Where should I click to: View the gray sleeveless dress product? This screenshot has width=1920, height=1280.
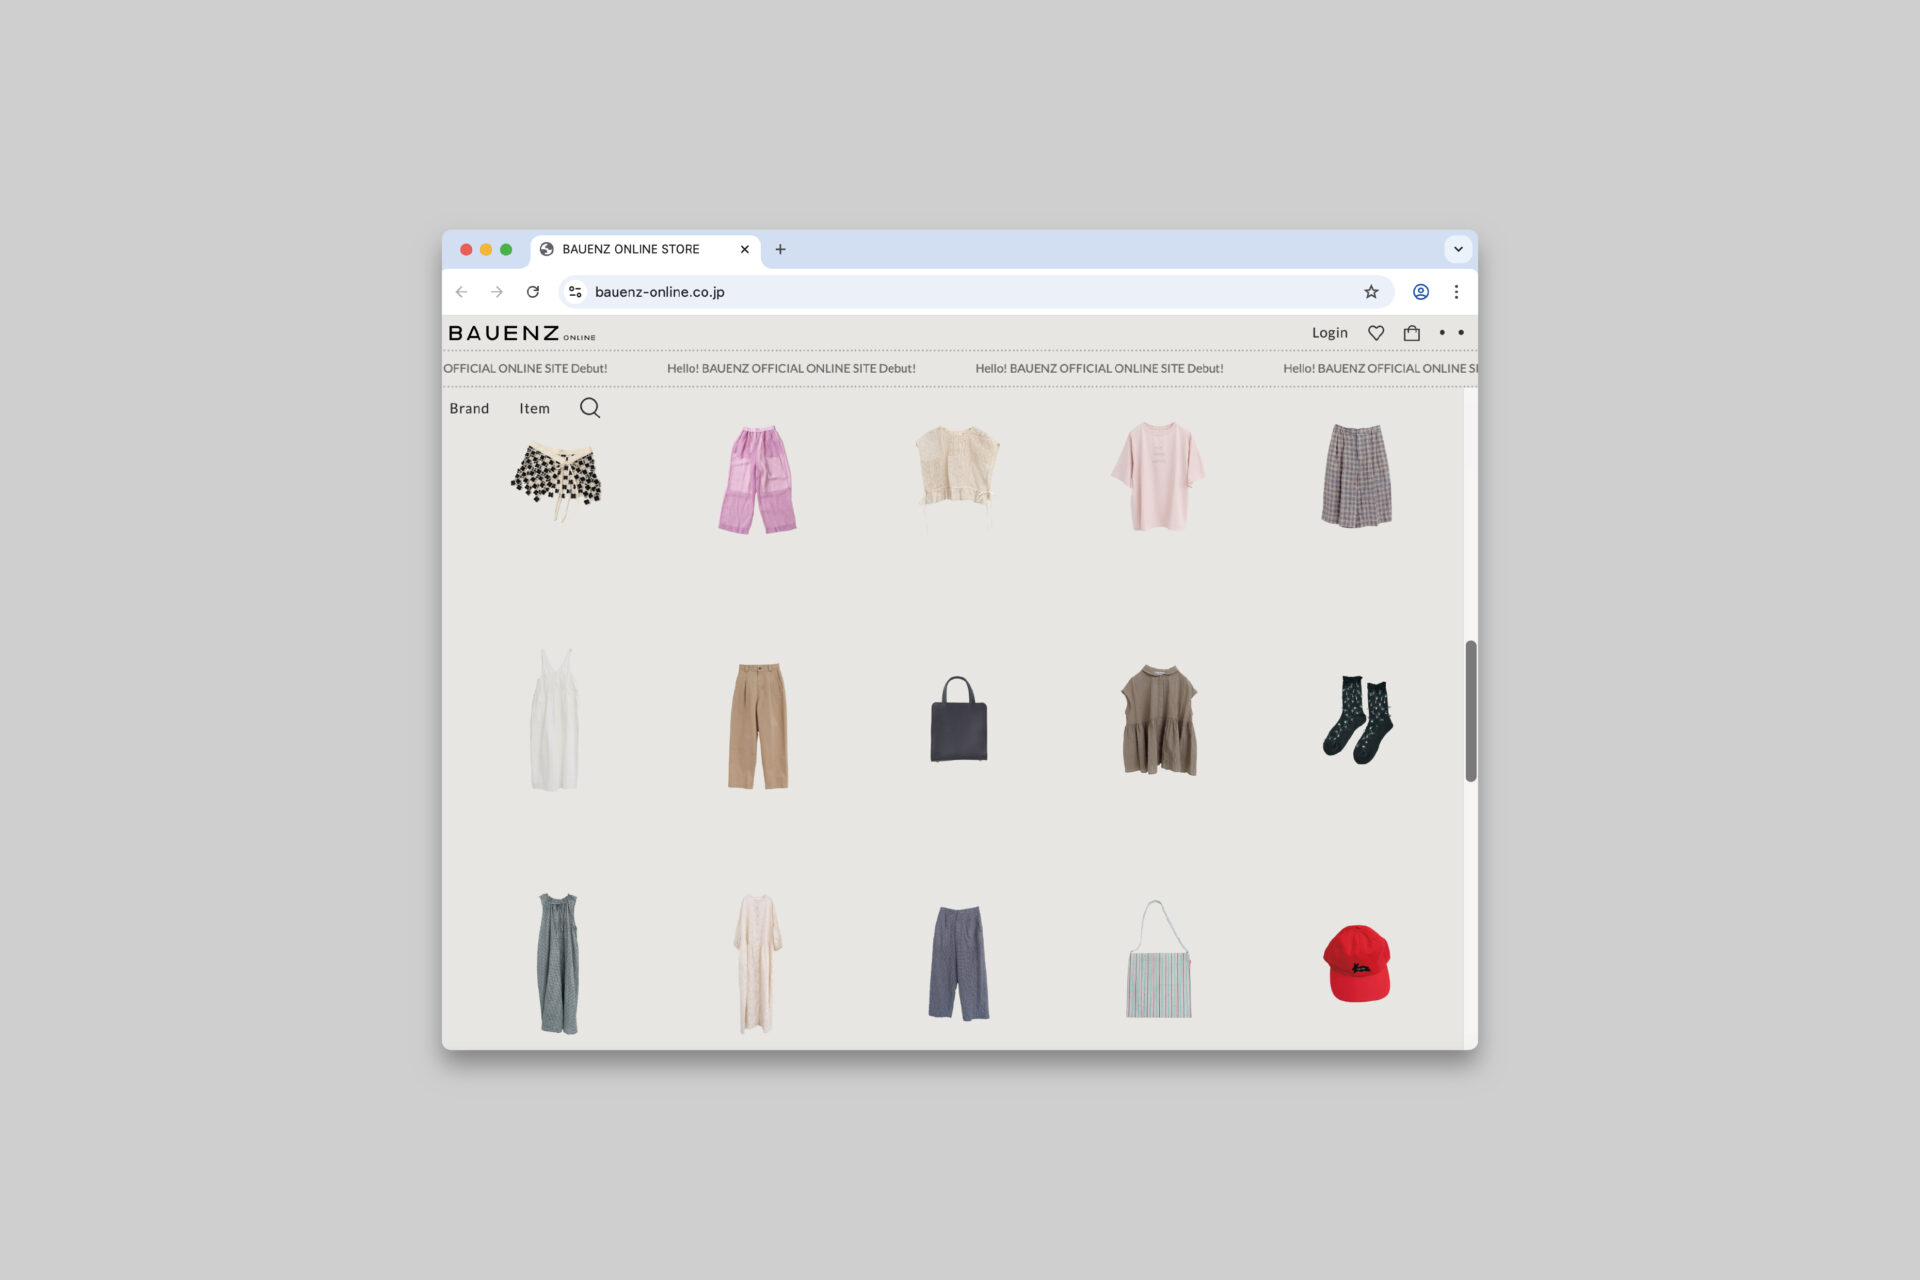558,963
